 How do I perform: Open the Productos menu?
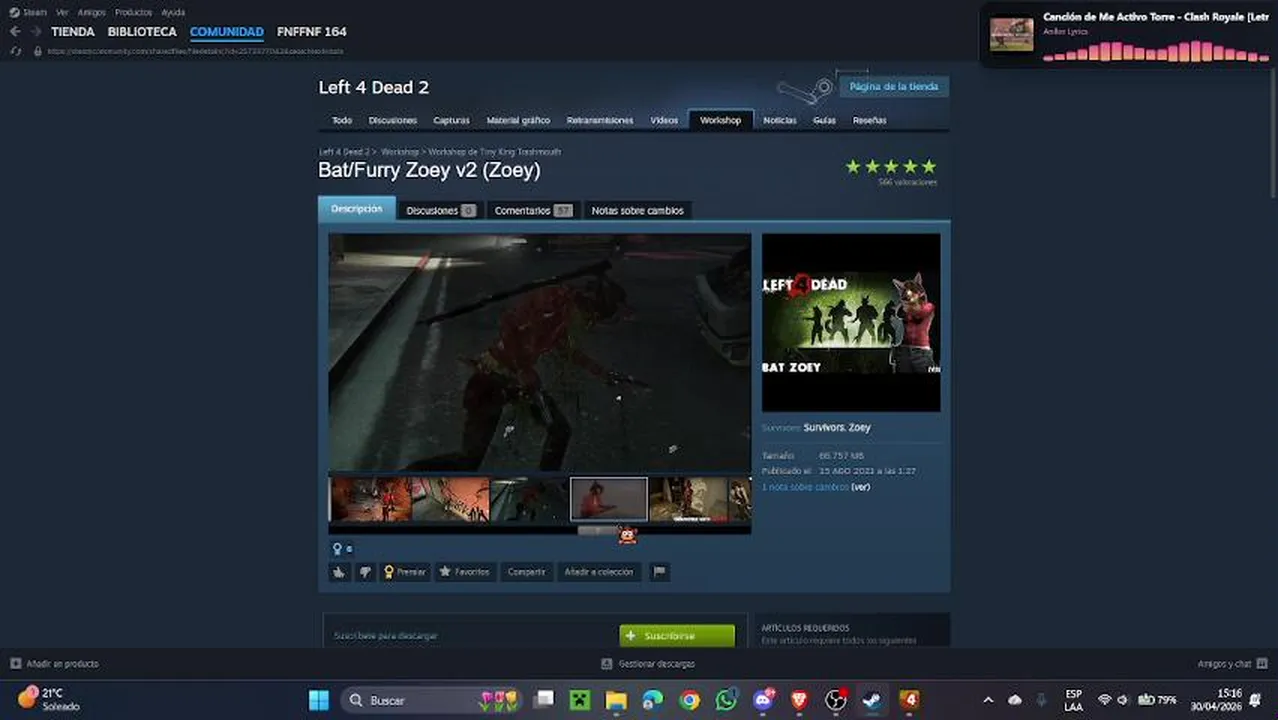tap(133, 12)
